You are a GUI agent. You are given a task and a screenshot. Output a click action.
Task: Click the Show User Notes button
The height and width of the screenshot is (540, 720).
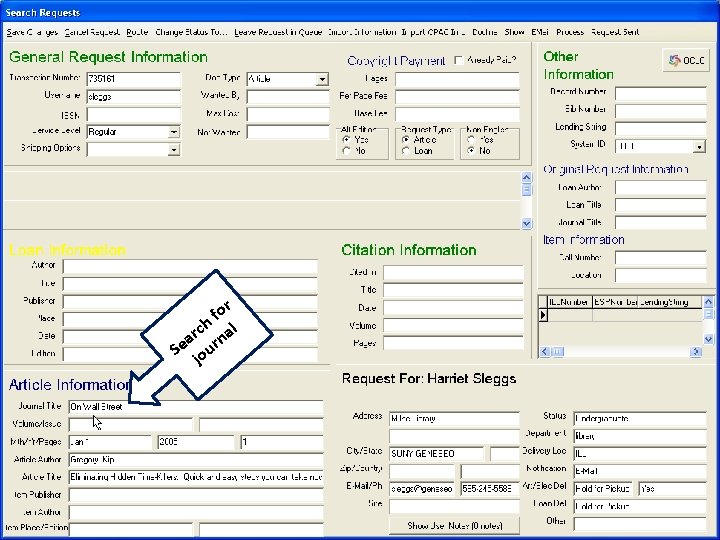pos(455,525)
